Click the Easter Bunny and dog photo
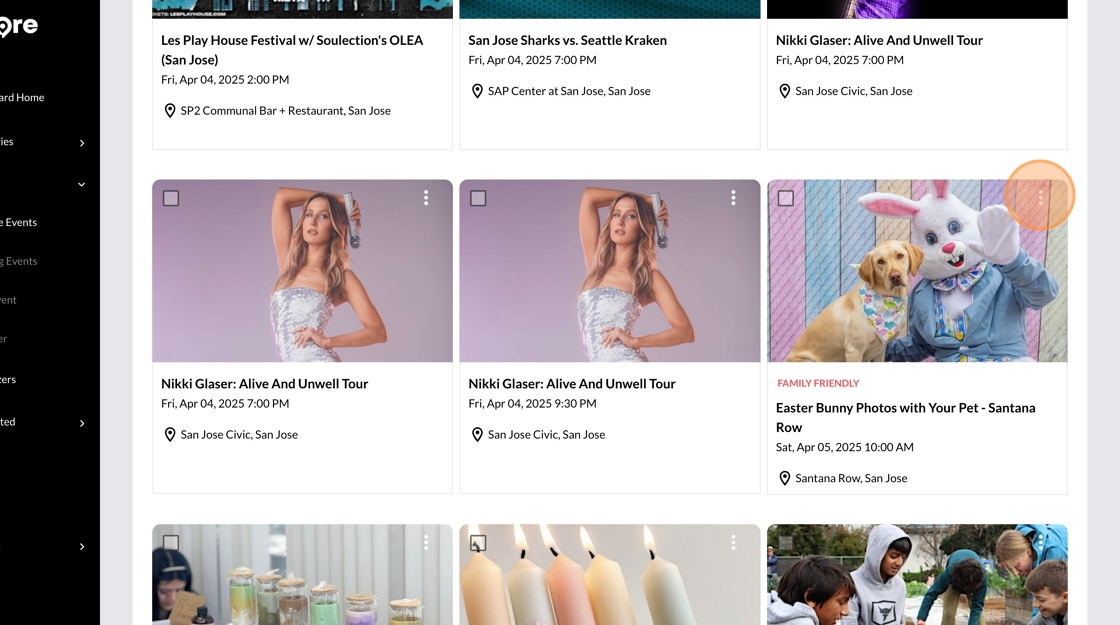The height and width of the screenshot is (625, 1120). pos(917,271)
